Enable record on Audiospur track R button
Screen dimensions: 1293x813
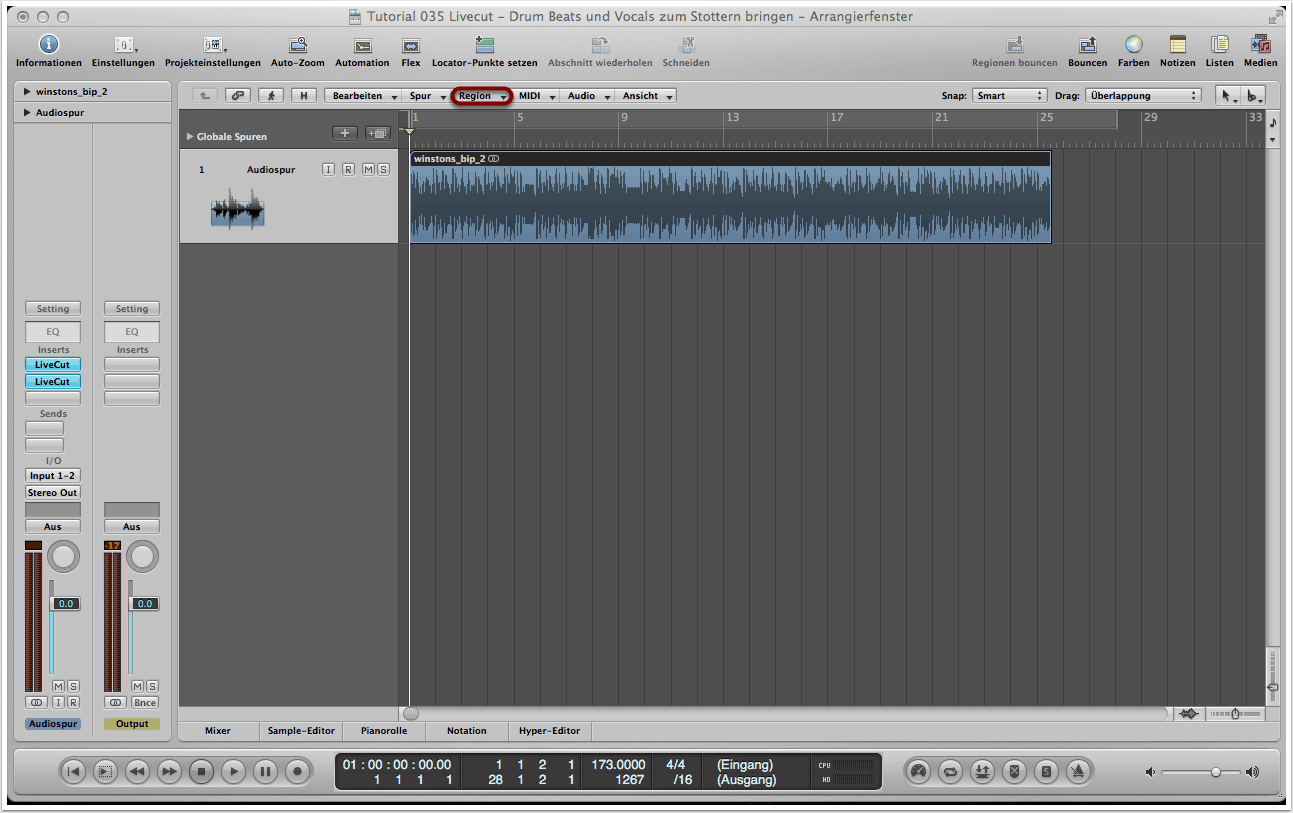[348, 170]
